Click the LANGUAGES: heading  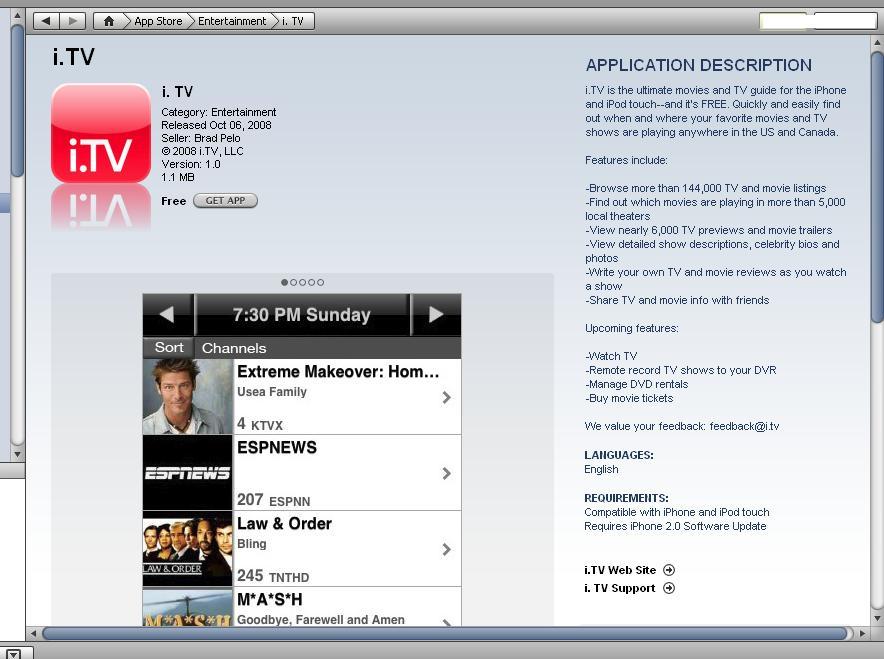point(619,455)
